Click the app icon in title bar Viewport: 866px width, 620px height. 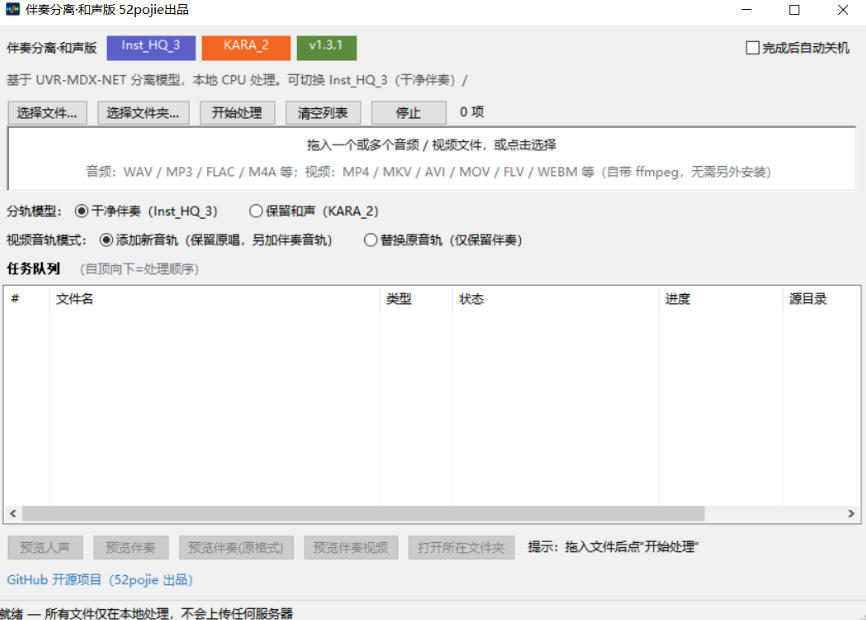(13, 9)
